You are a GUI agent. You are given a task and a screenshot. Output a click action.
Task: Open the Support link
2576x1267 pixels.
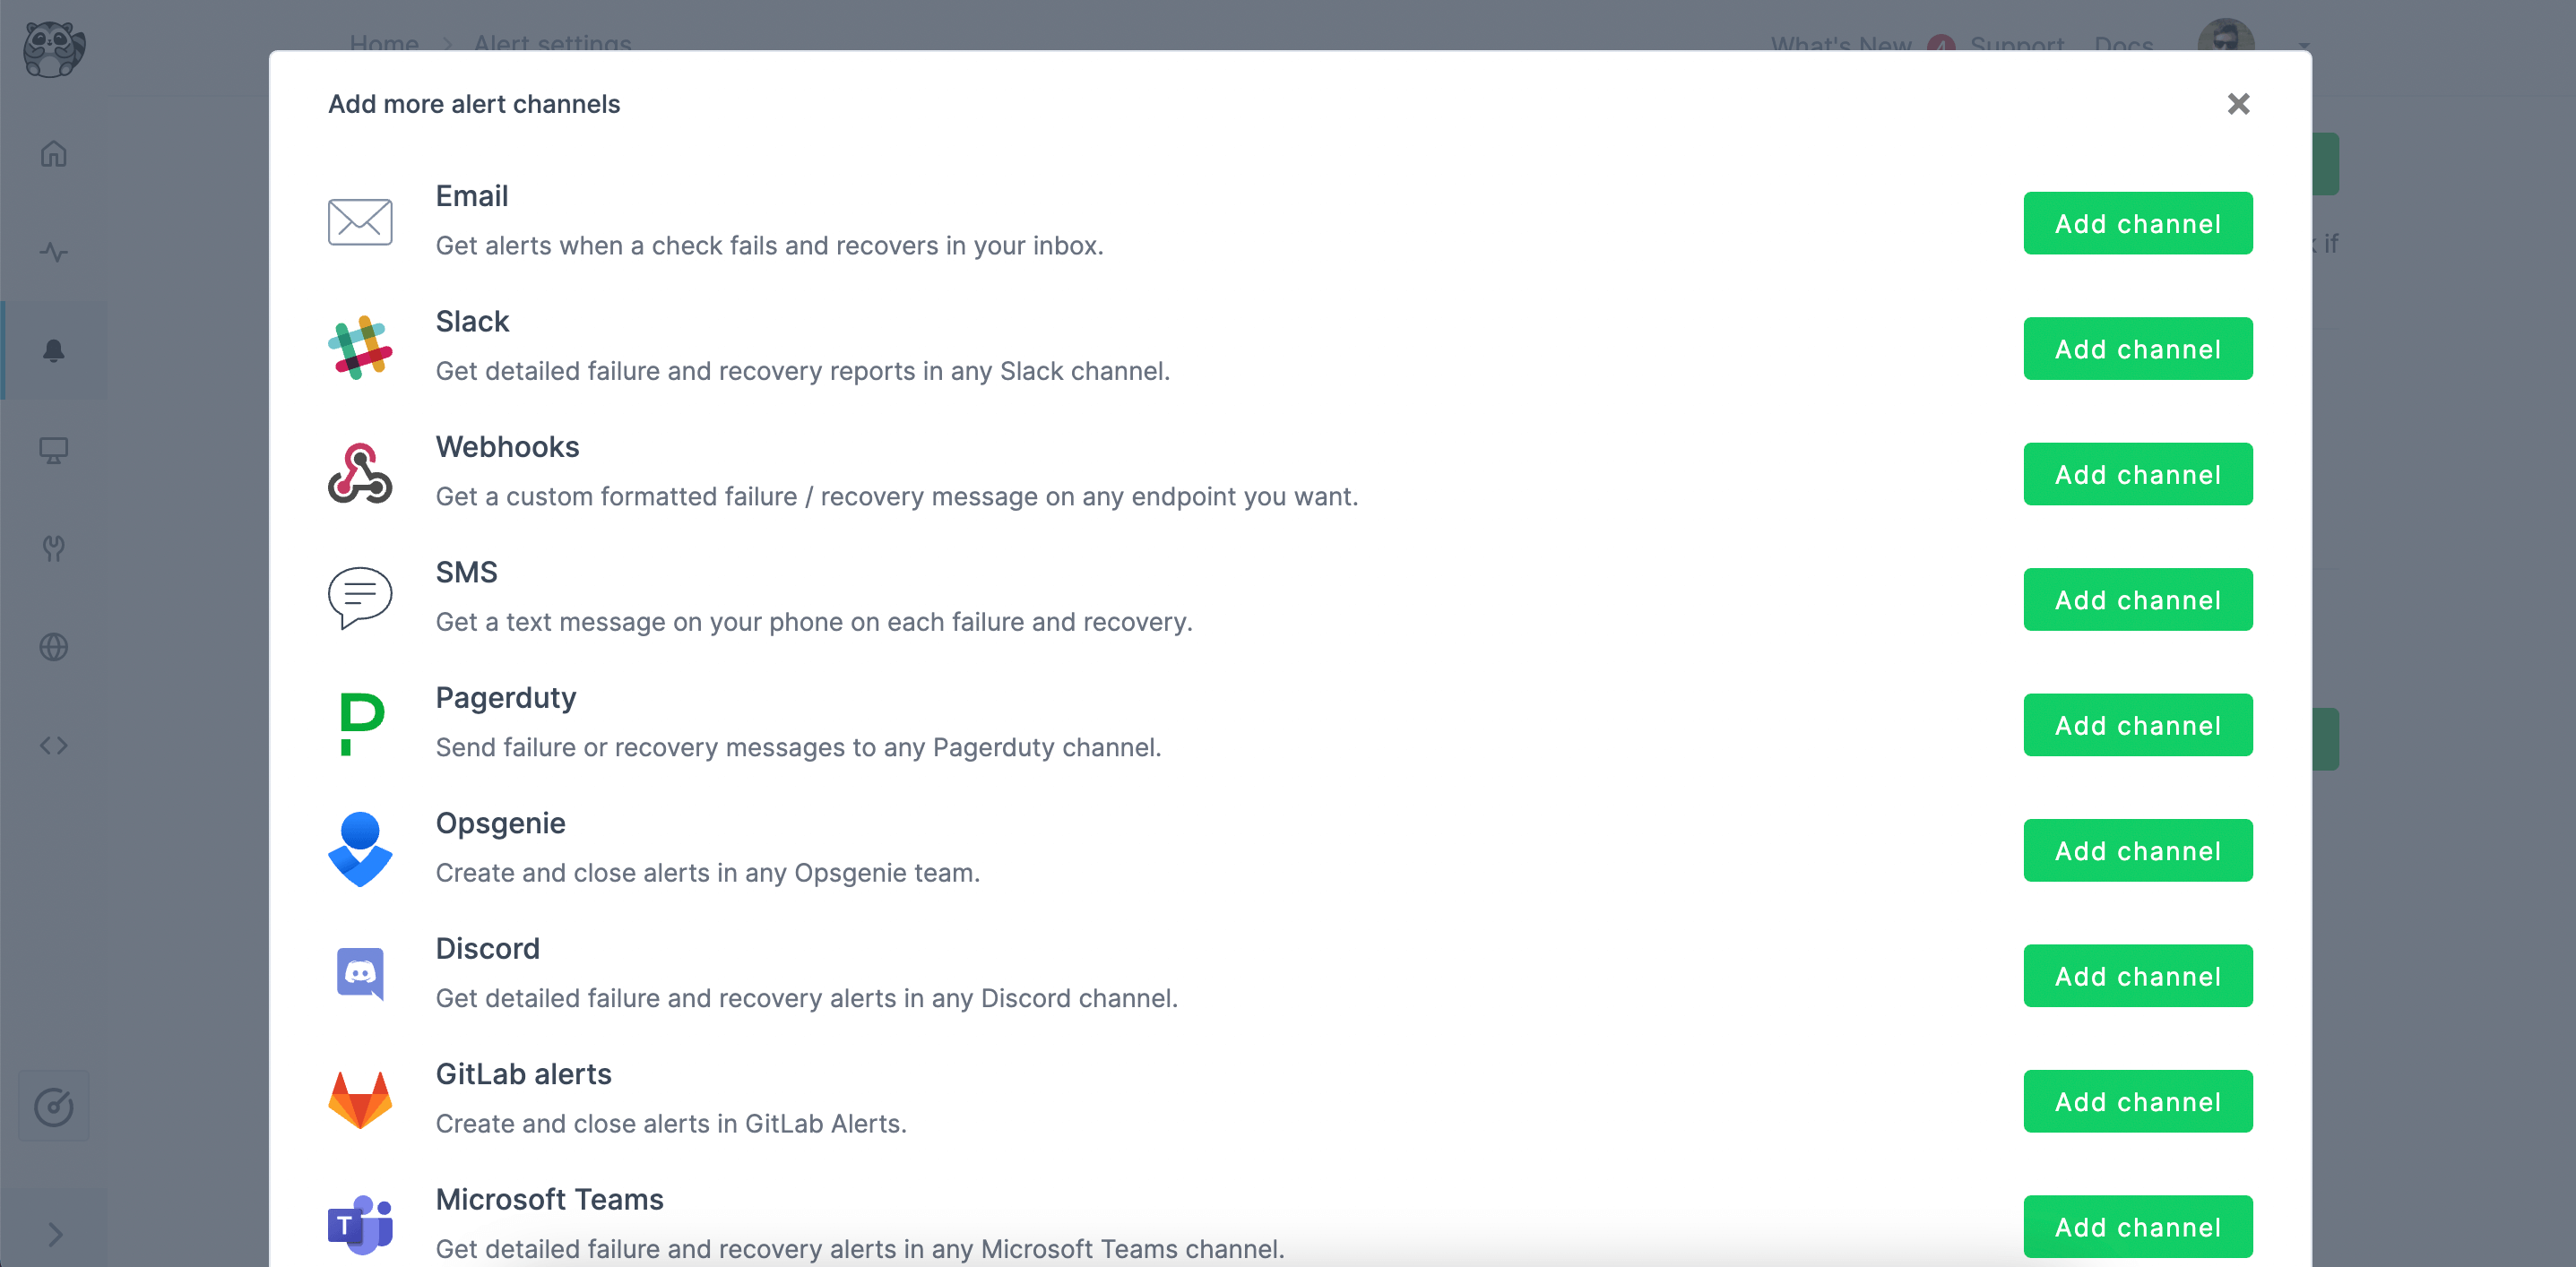click(2016, 45)
